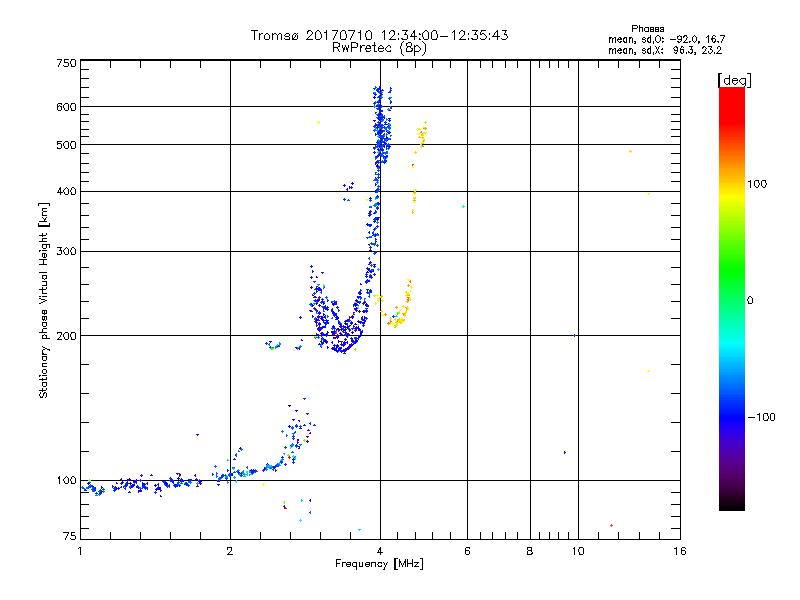Click the '750' y-axis tick label
The height and width of the screenshot is (600, 800).
pyautogui.click(x=66, y=63)
